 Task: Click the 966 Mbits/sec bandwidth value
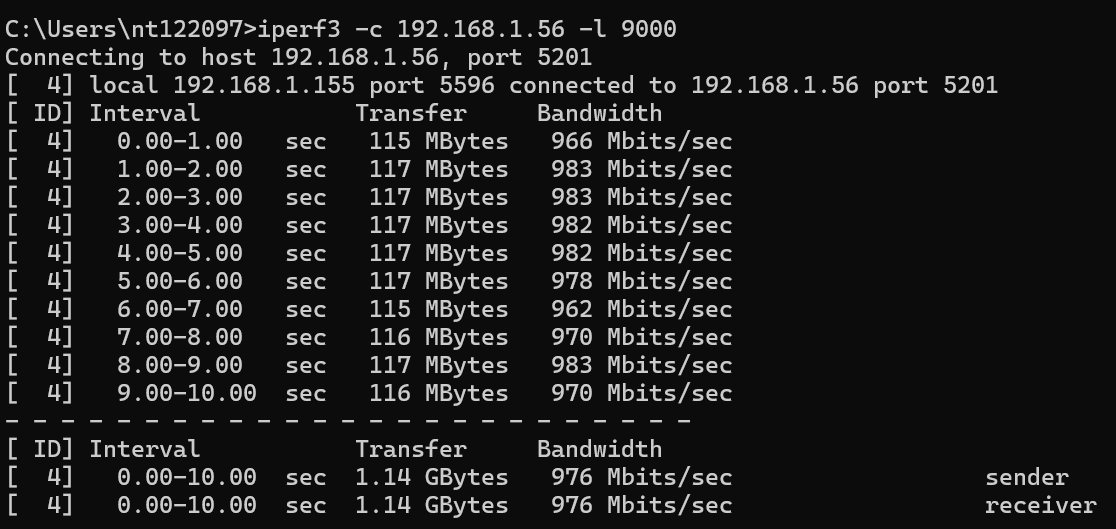coord(642,141)
